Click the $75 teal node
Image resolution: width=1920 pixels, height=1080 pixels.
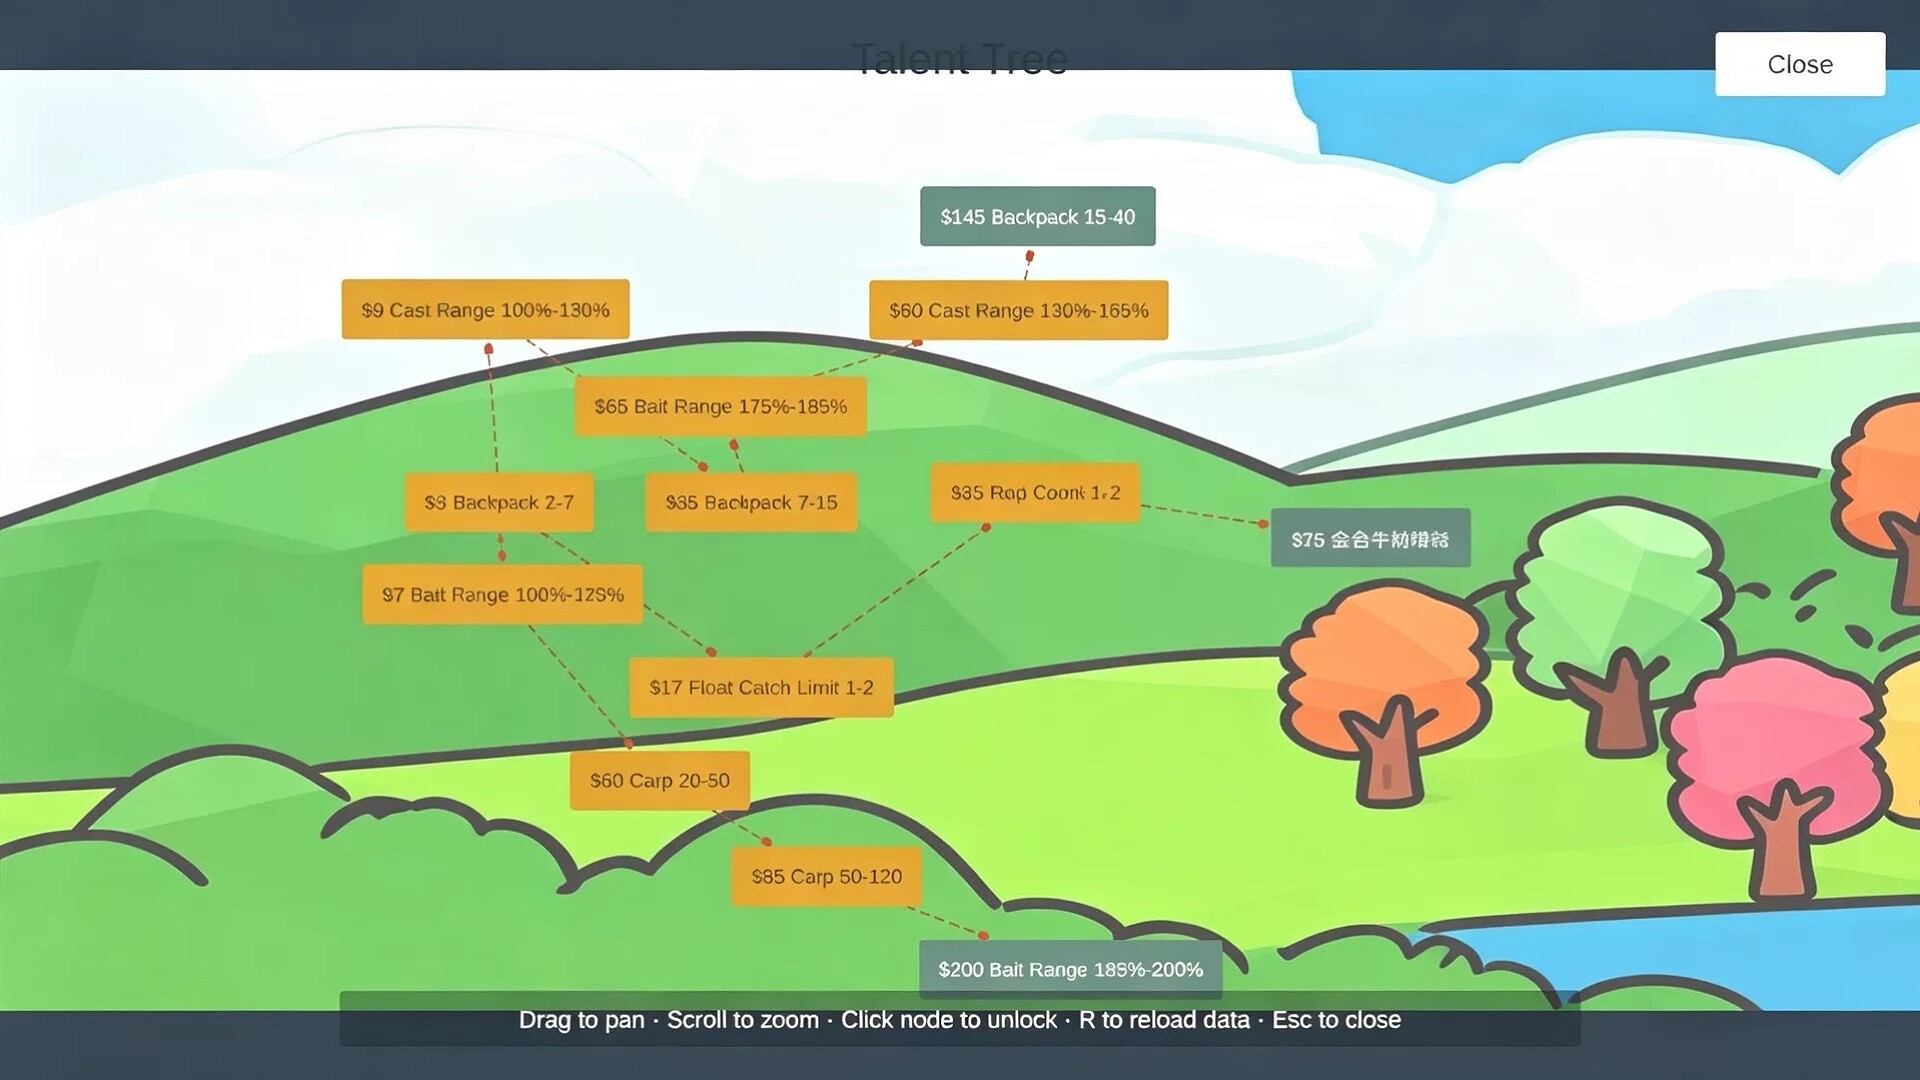point(1370,538)
